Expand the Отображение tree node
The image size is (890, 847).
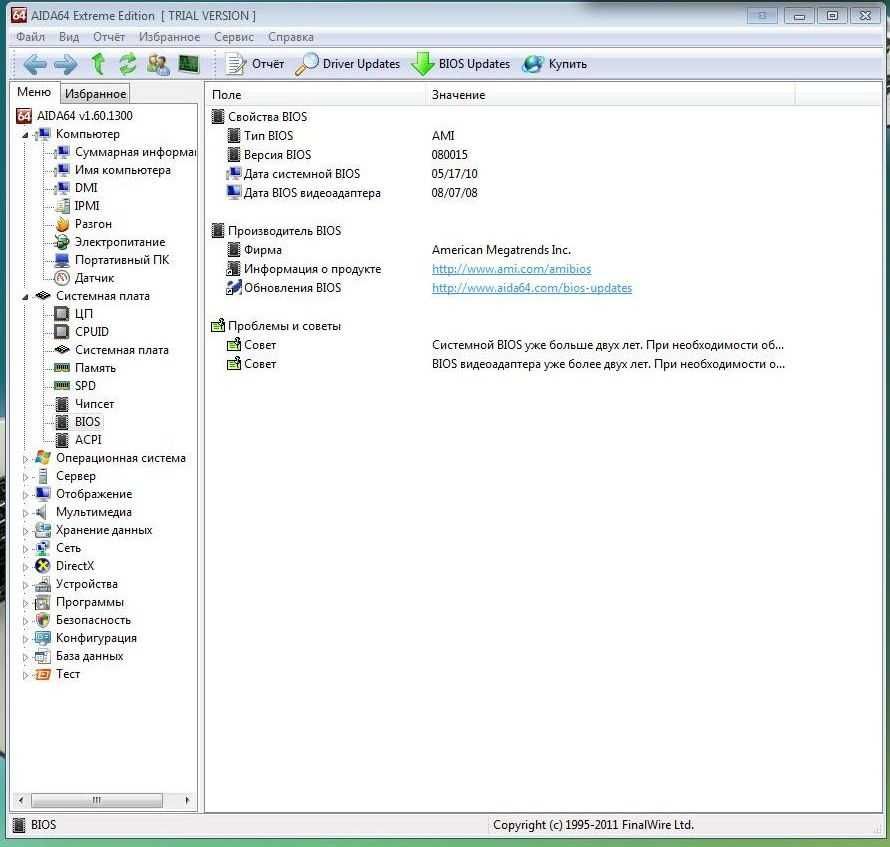(25, 495)
